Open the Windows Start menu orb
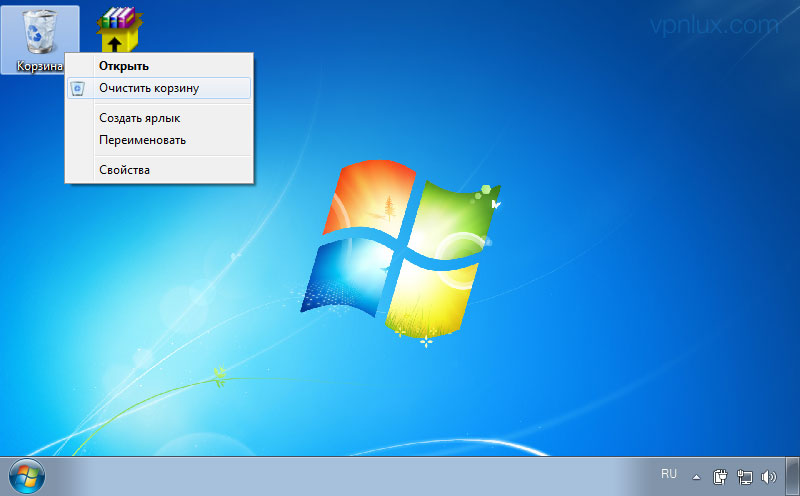The height and width of the screenshot is (496, 800). tap(27, 477)
